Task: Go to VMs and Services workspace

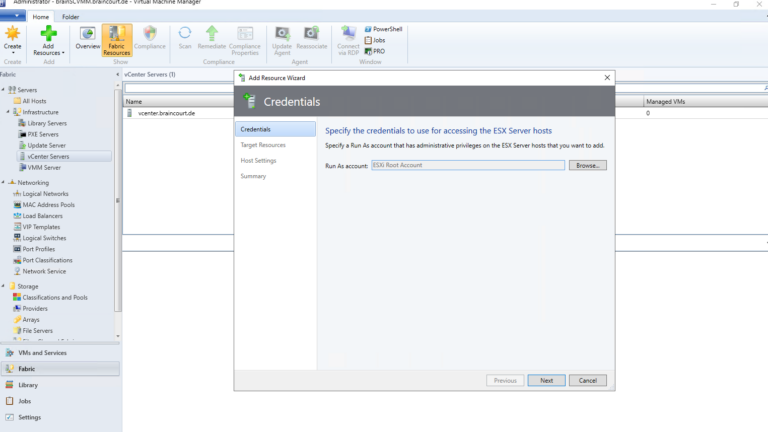Action: pyautogui.click(x=60, y=353)
